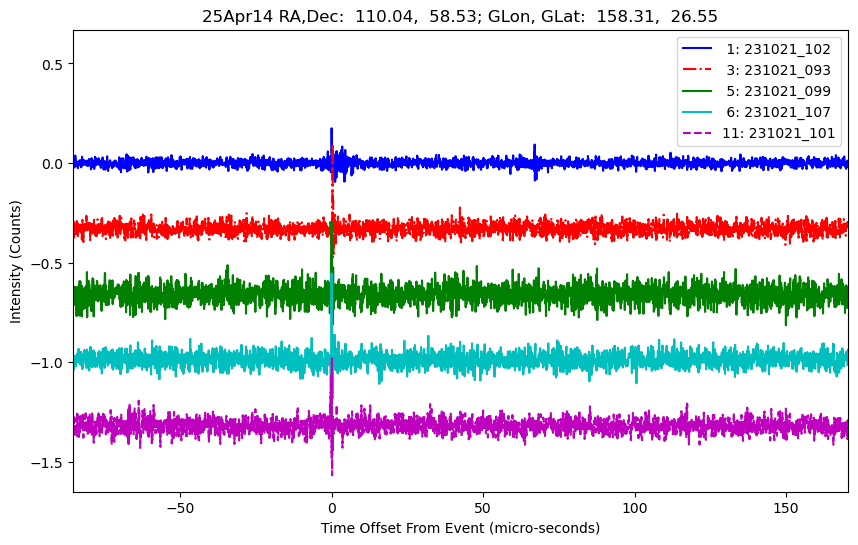Image resolution: width=858 pixels, height=545 pixels.
Task: Click the y-axis tick label −1.0
Action: [49, 363]
